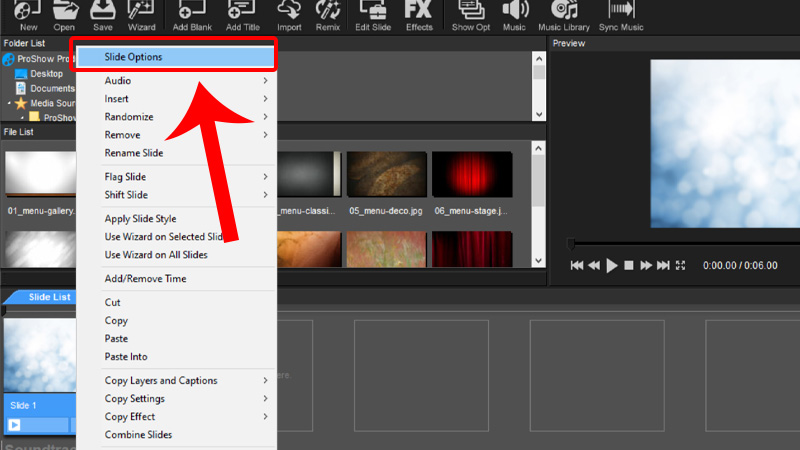Image resolution: width=800 pixels, height=450 pixels.
Task: Save the show using Save icon
Action: click(x=103, y=14)
